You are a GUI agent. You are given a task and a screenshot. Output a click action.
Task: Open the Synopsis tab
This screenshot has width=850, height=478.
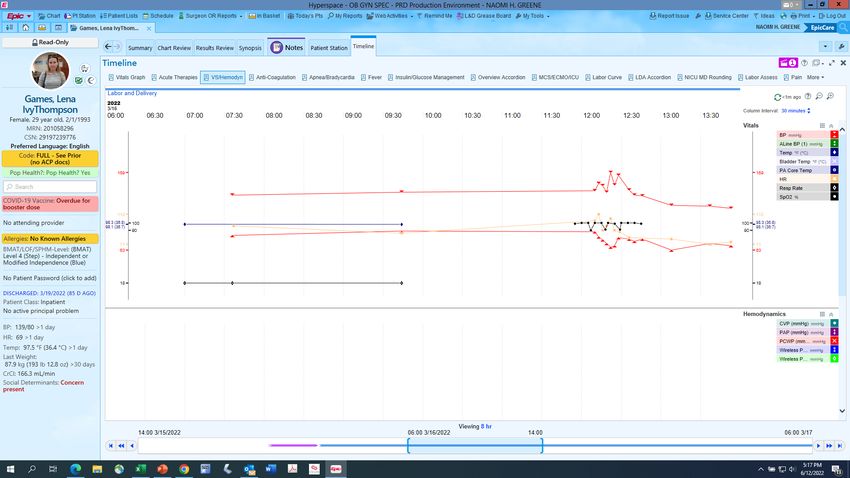(250, 48)
